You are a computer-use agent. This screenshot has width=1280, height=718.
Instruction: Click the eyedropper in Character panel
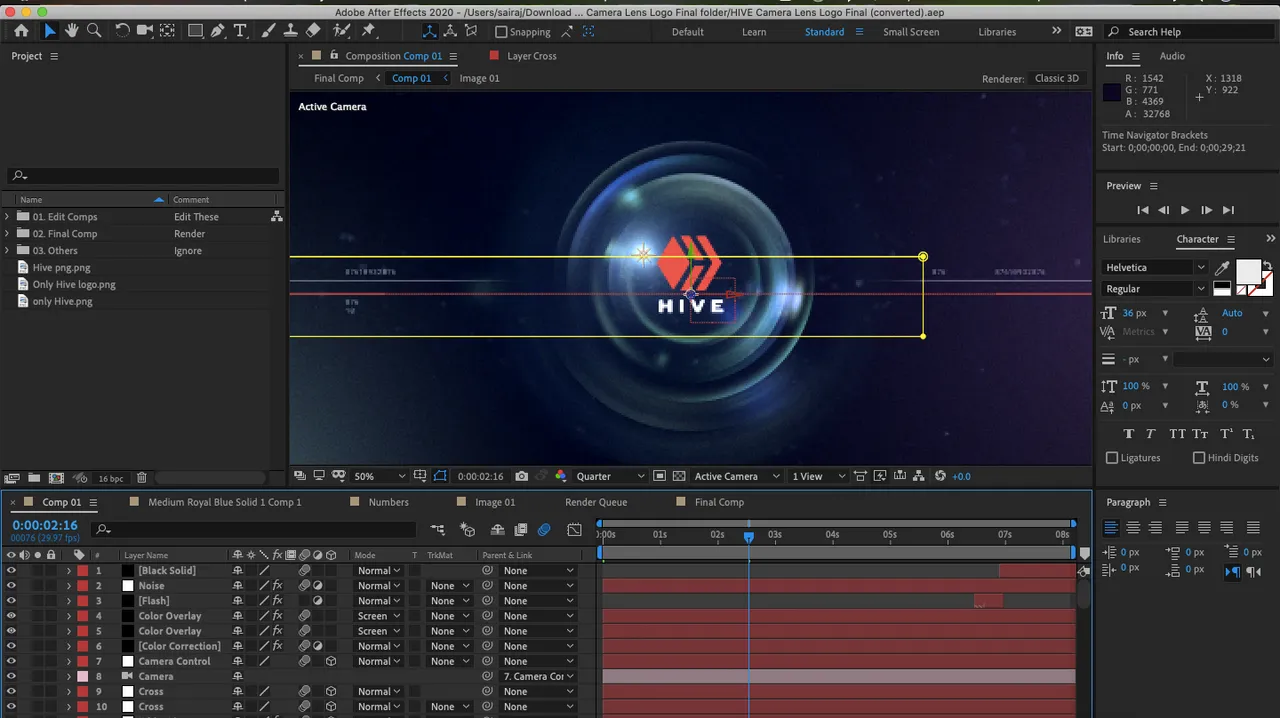tap(1222, 268)
